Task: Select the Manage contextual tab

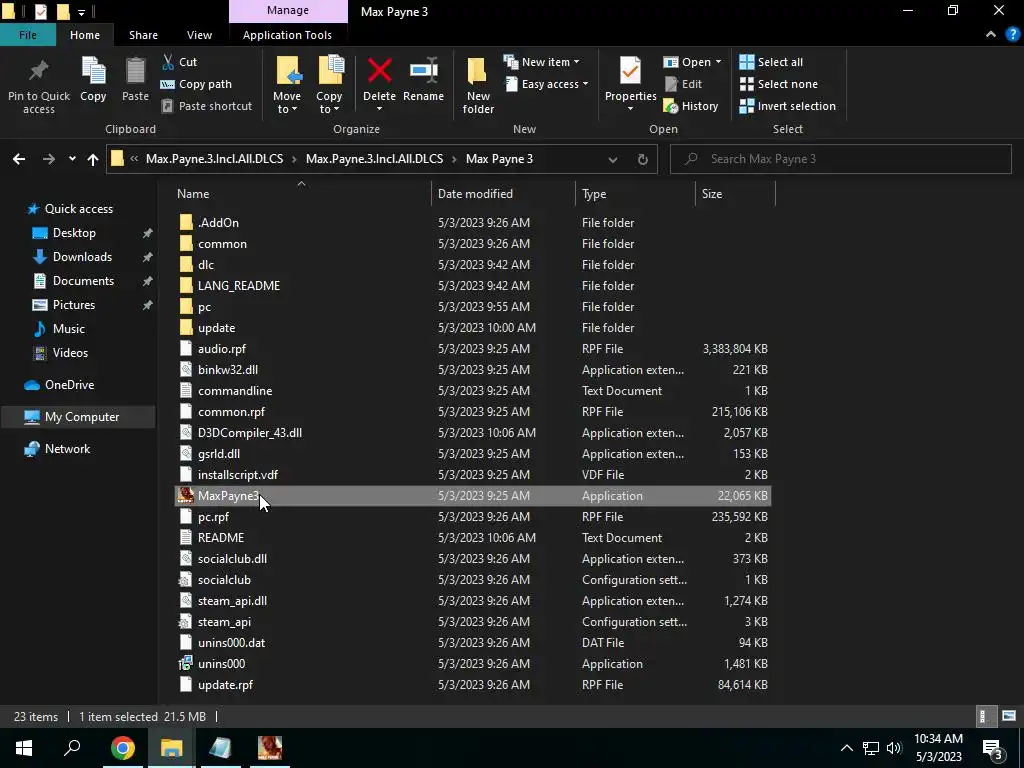Action: click(288, 11)
